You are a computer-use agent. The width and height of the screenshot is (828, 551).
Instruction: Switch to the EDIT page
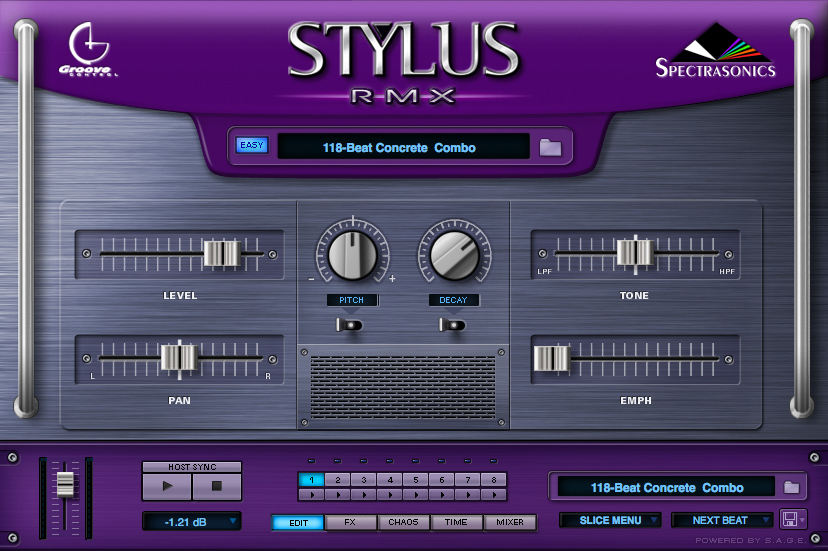coord(298,522)
